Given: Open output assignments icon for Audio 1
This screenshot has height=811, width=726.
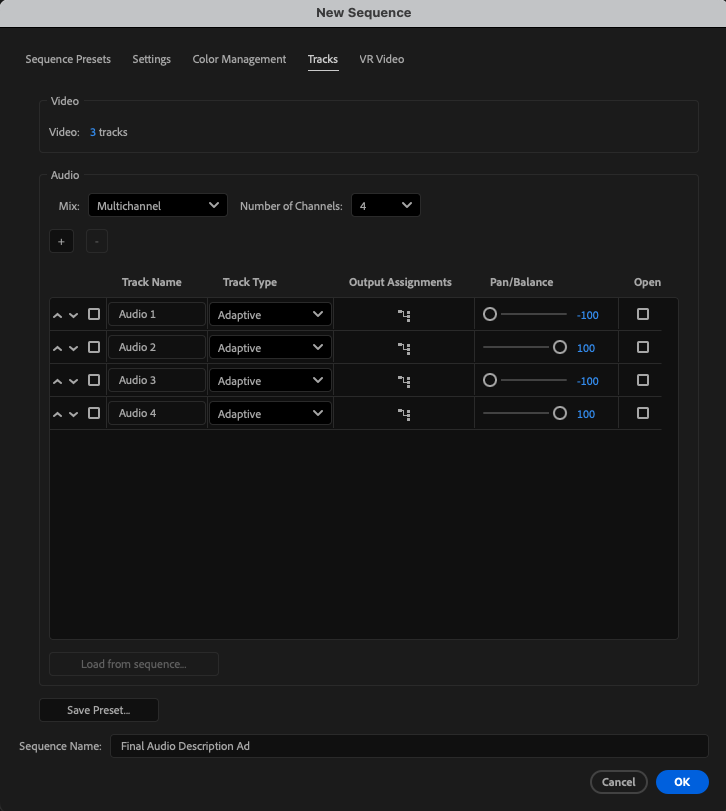Looking at the screenshot, I should pos(404,315).
